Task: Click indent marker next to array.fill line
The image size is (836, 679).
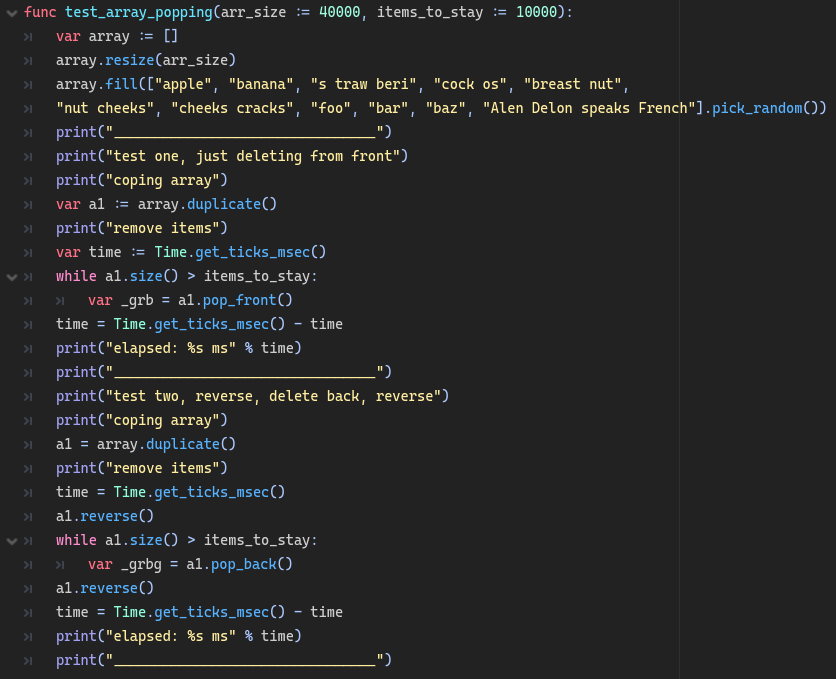Action: [28, 85]
